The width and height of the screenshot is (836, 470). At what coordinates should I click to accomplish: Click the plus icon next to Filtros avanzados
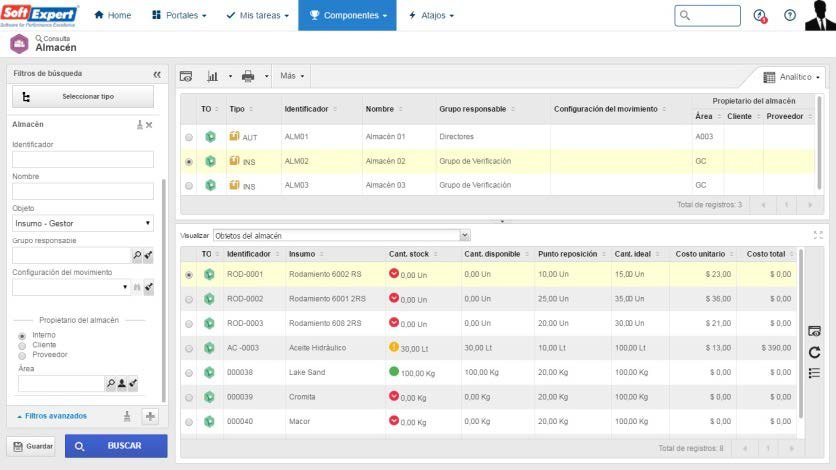[150, 416]
